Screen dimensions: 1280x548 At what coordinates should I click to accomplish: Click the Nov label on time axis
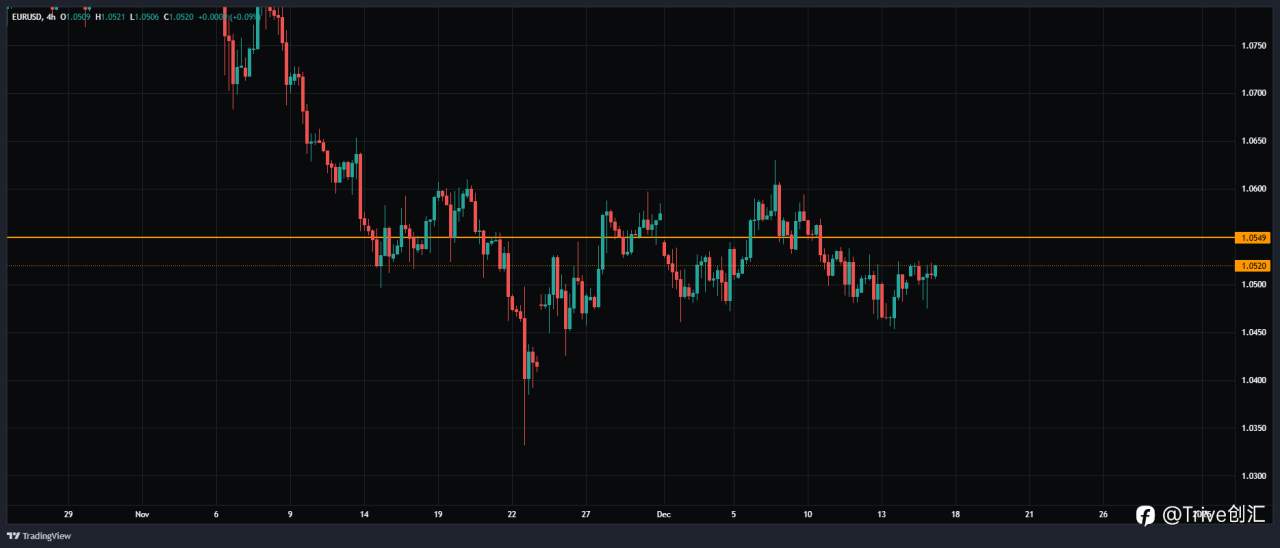[141, 514]
